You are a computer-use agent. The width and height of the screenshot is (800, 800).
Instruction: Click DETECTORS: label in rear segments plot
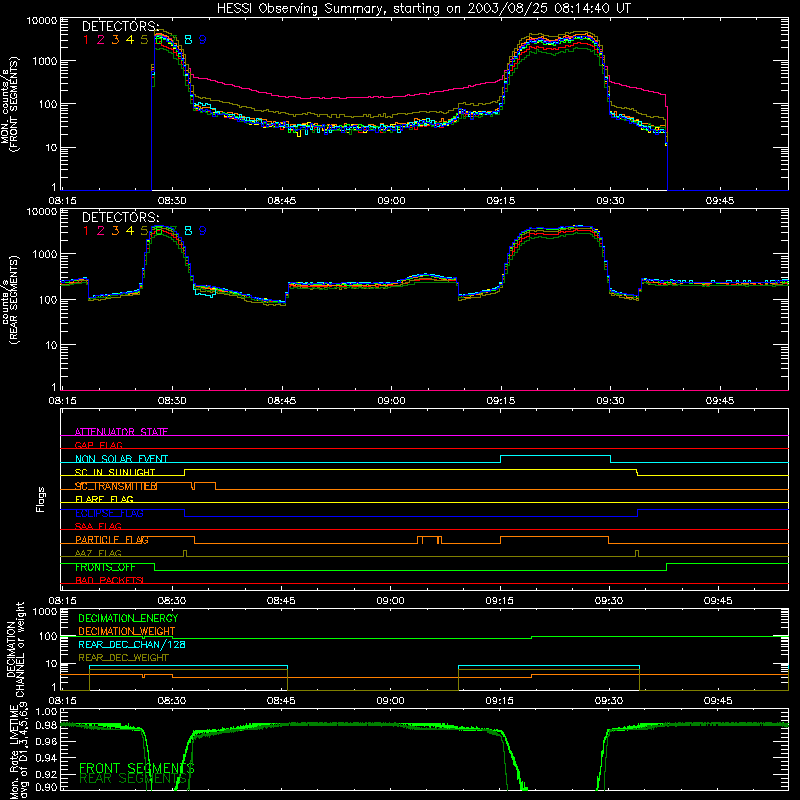tap(120, 217)
